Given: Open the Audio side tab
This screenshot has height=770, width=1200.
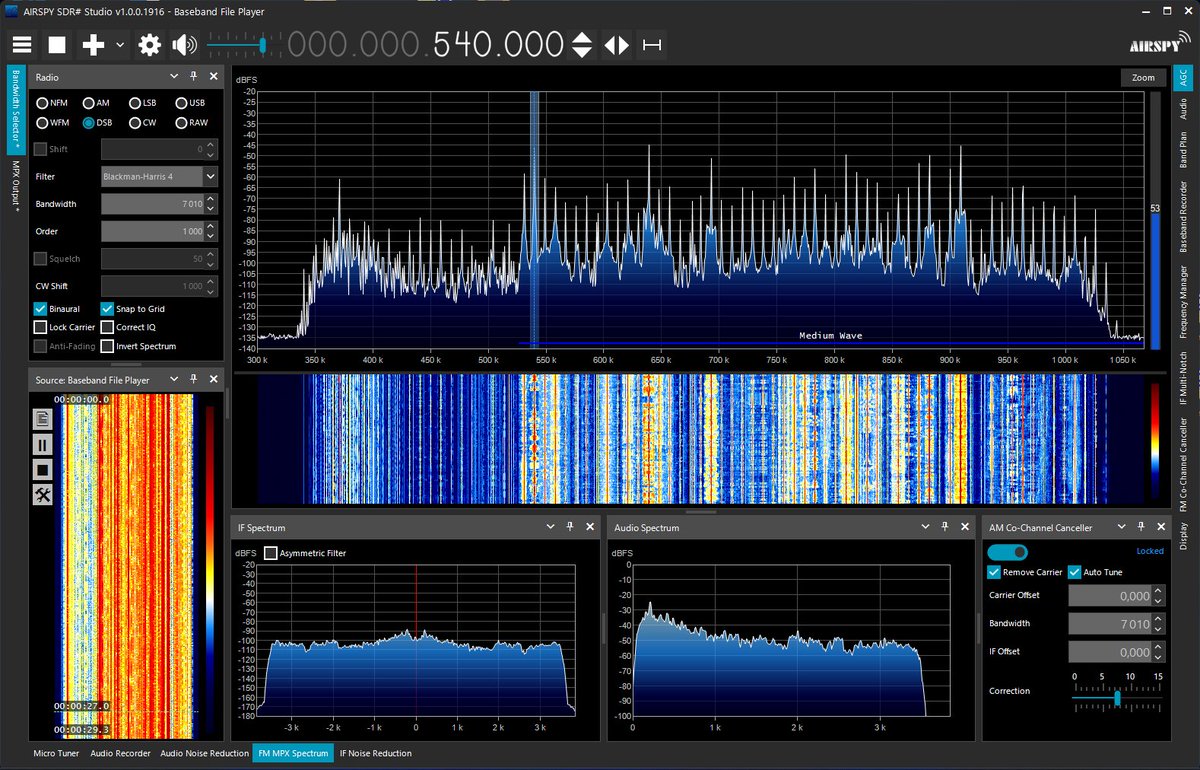Looking at the screenshot, I should click(1183, 108).
